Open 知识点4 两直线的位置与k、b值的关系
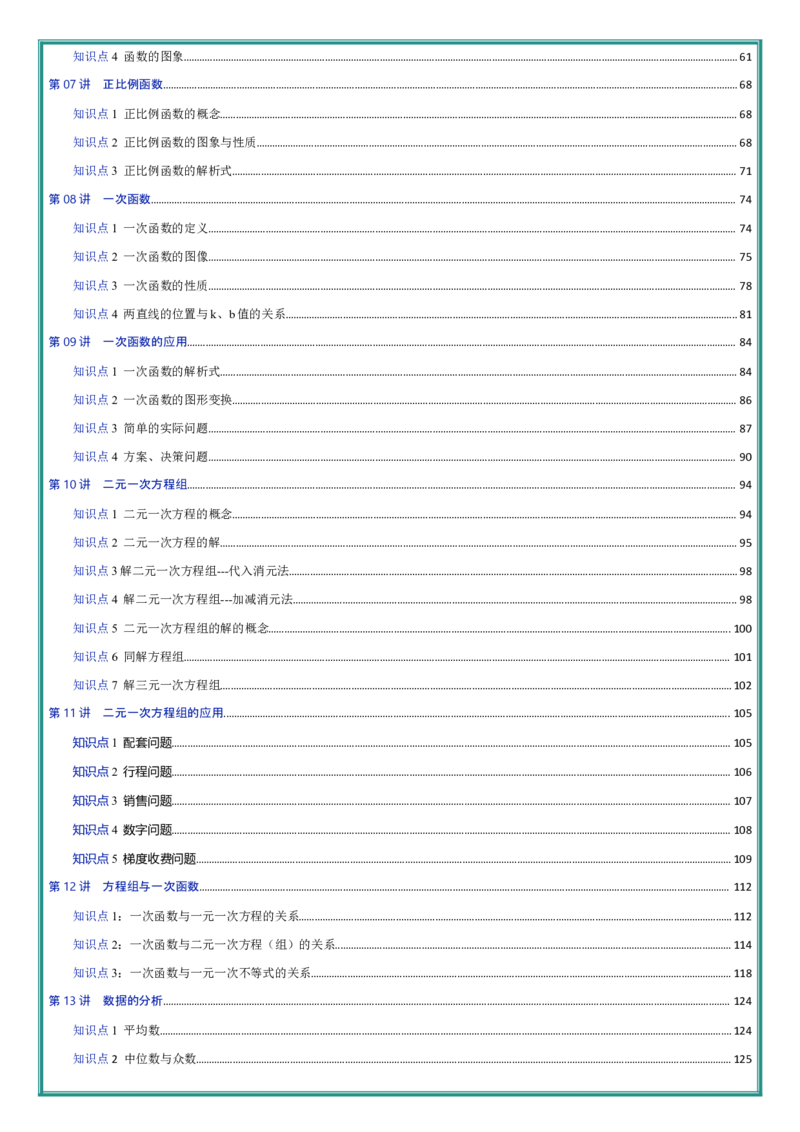Screen dimensions: 800x1132 pyautogui.click(x=412, y=314)
